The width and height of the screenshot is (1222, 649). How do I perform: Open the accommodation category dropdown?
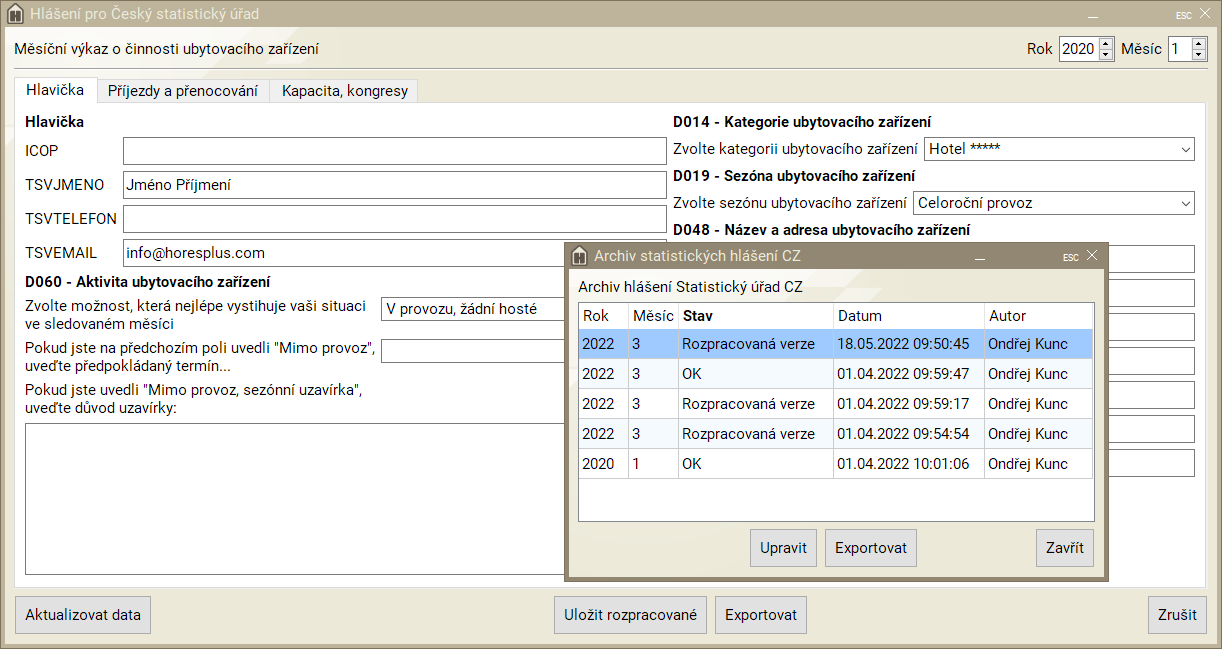click(1059, 149)
